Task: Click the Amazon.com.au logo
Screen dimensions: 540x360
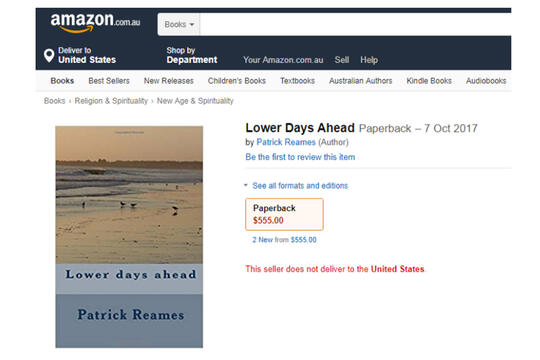Action: click(95, 22)
